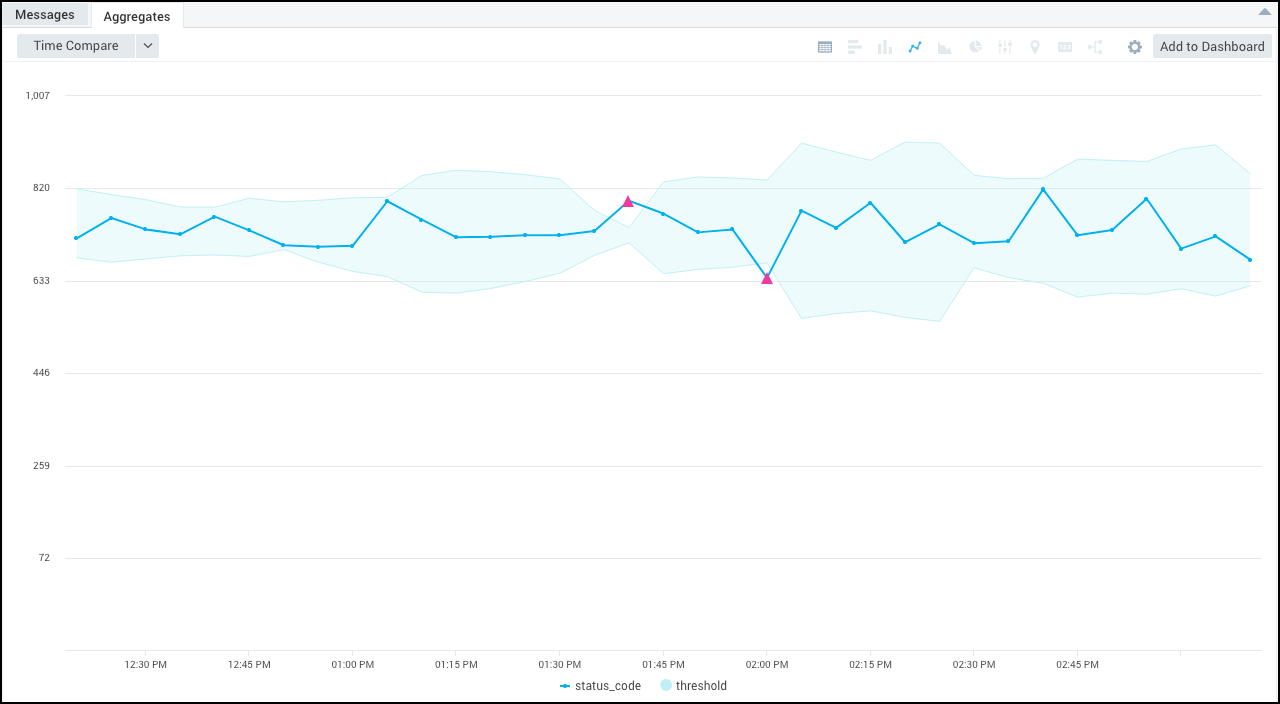
Task: Choose the Sankey flow diagram icon
Action: click(1095, 47)
